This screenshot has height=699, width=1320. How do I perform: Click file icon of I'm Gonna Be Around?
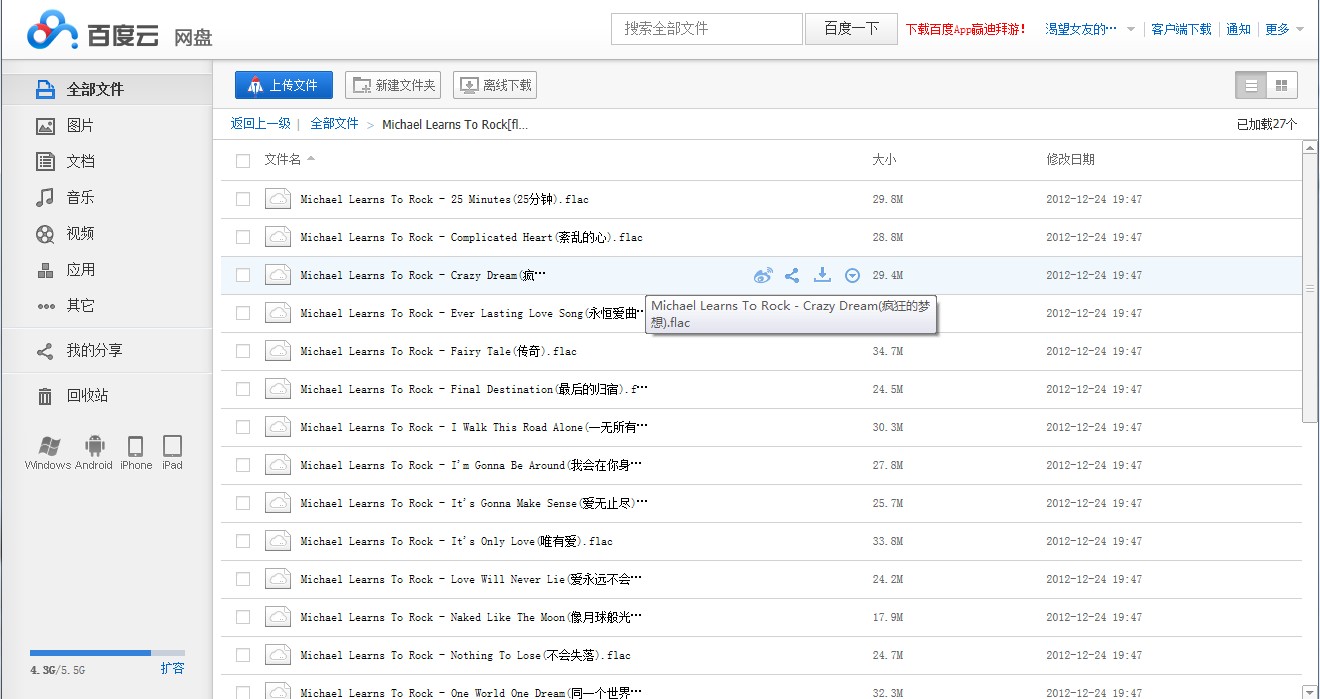[x=277, y=465]
